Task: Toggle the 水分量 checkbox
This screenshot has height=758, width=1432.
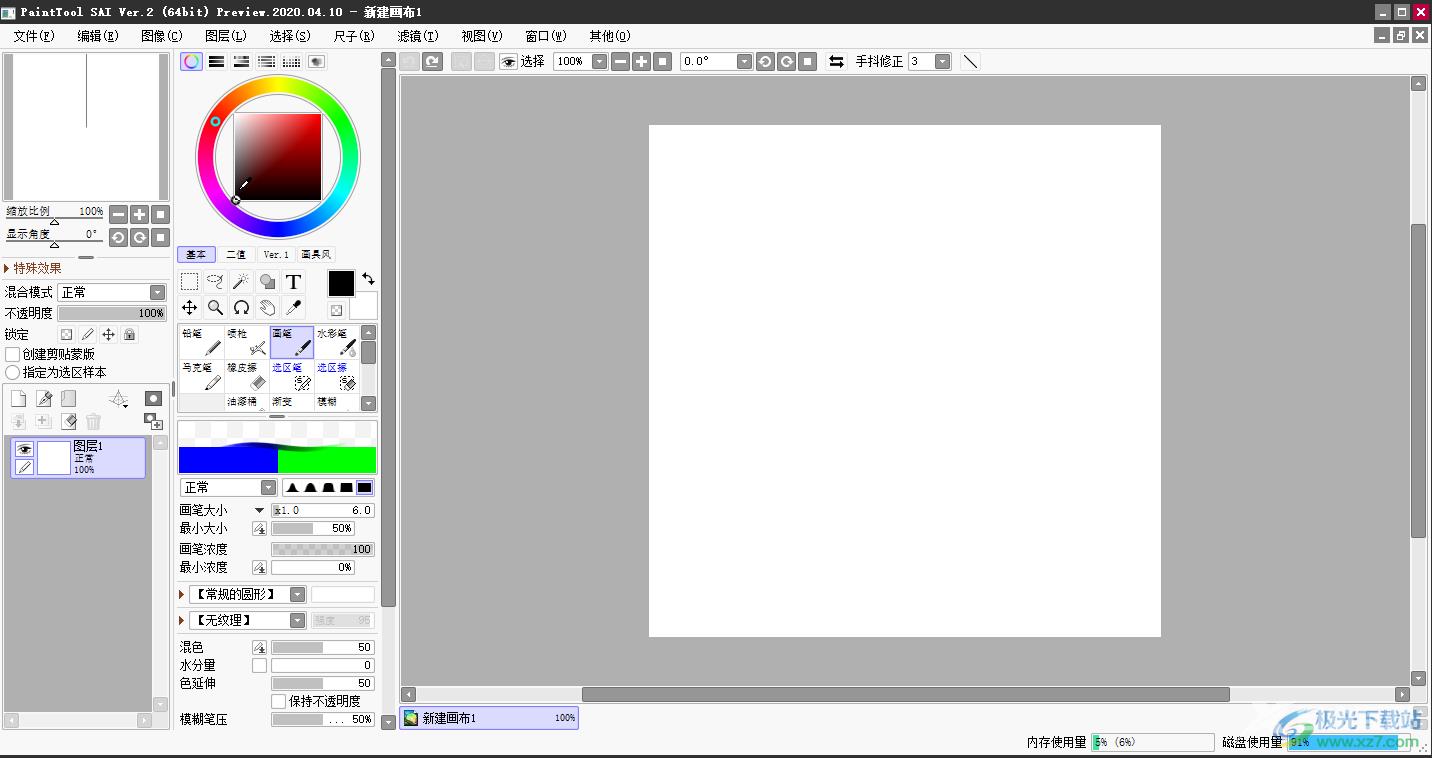Action: (x=259, y=665)
